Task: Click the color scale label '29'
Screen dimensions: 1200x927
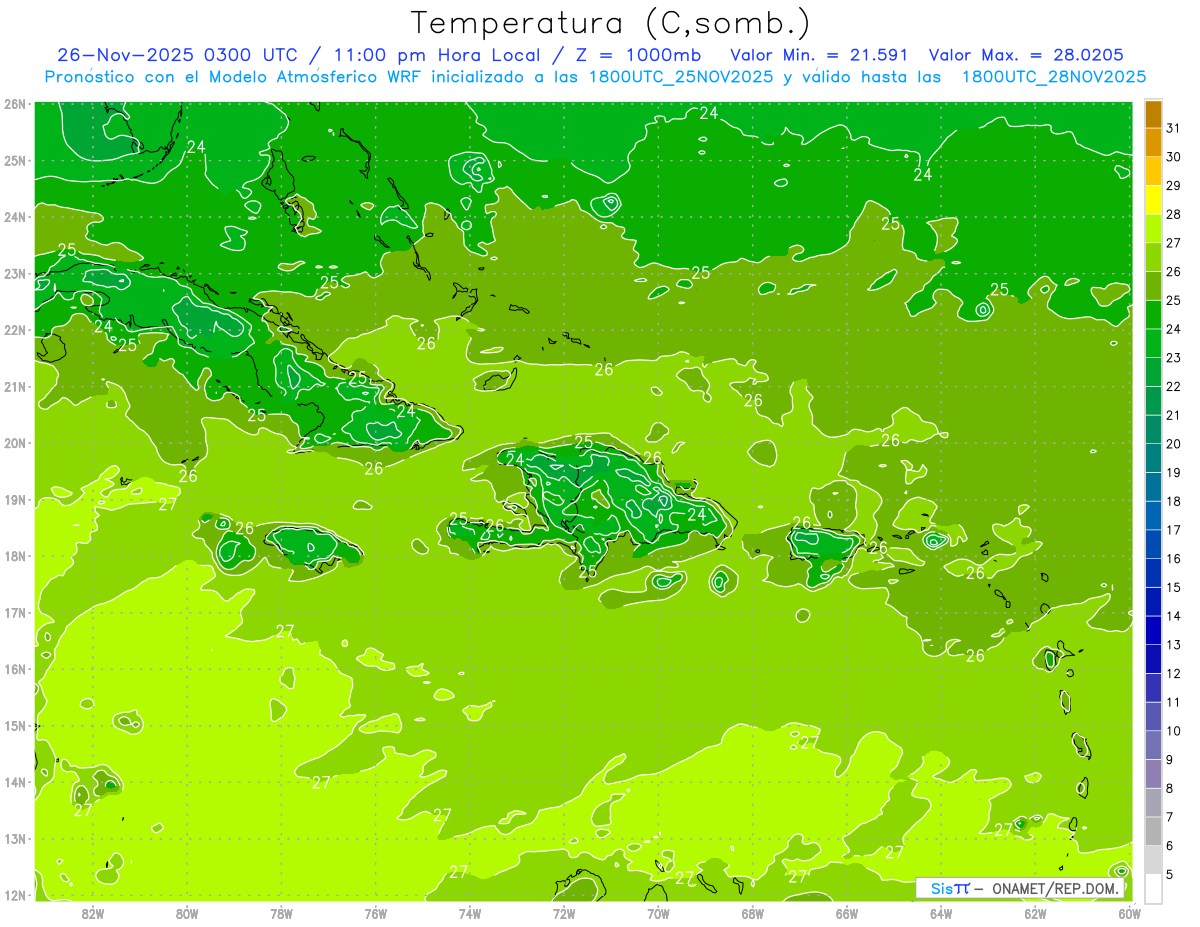Action: pos(1174,186)
